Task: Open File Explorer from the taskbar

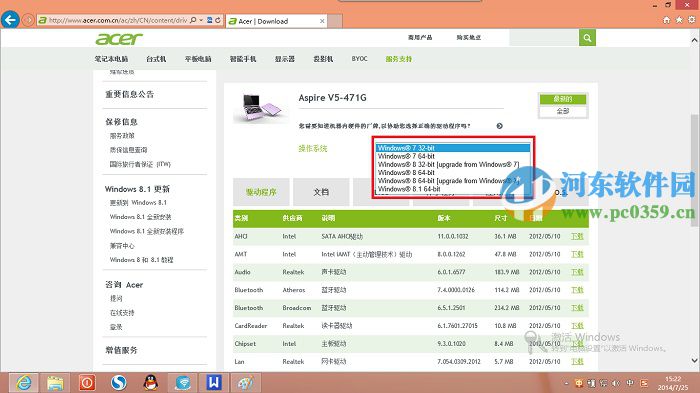Action: (55, 383)
